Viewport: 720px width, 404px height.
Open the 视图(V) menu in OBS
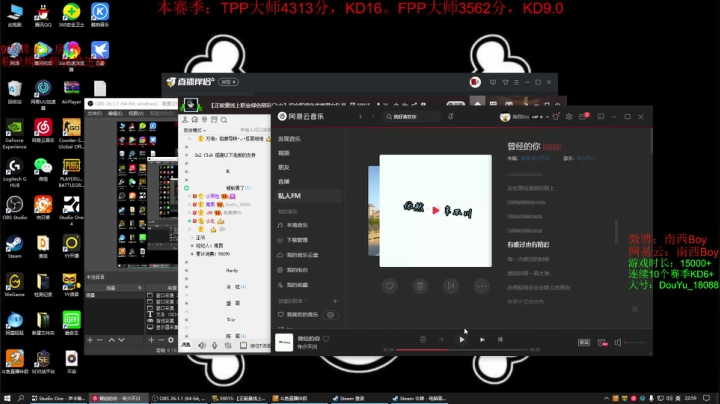pos(136,113)
